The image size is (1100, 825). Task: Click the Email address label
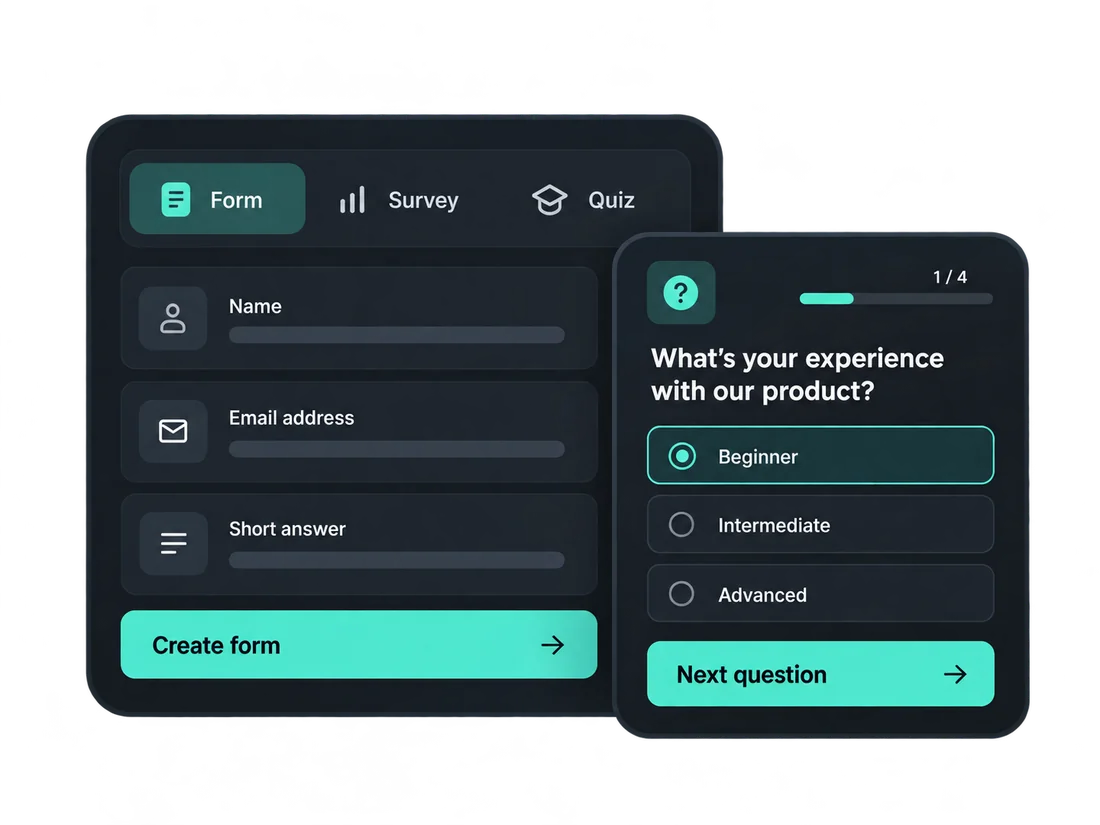291,418
